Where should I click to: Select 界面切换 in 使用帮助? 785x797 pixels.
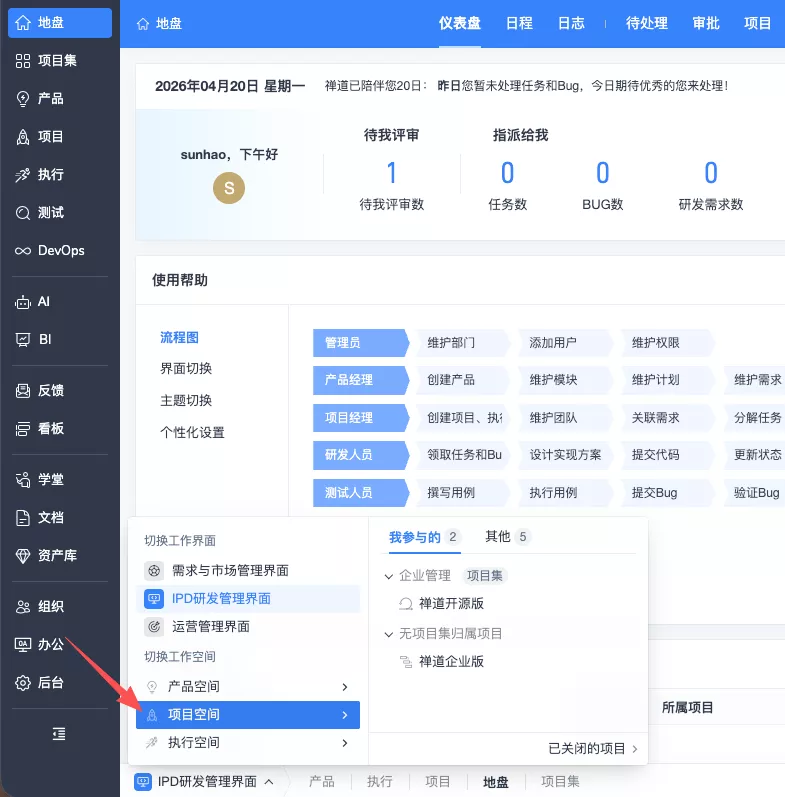(186, 369)
